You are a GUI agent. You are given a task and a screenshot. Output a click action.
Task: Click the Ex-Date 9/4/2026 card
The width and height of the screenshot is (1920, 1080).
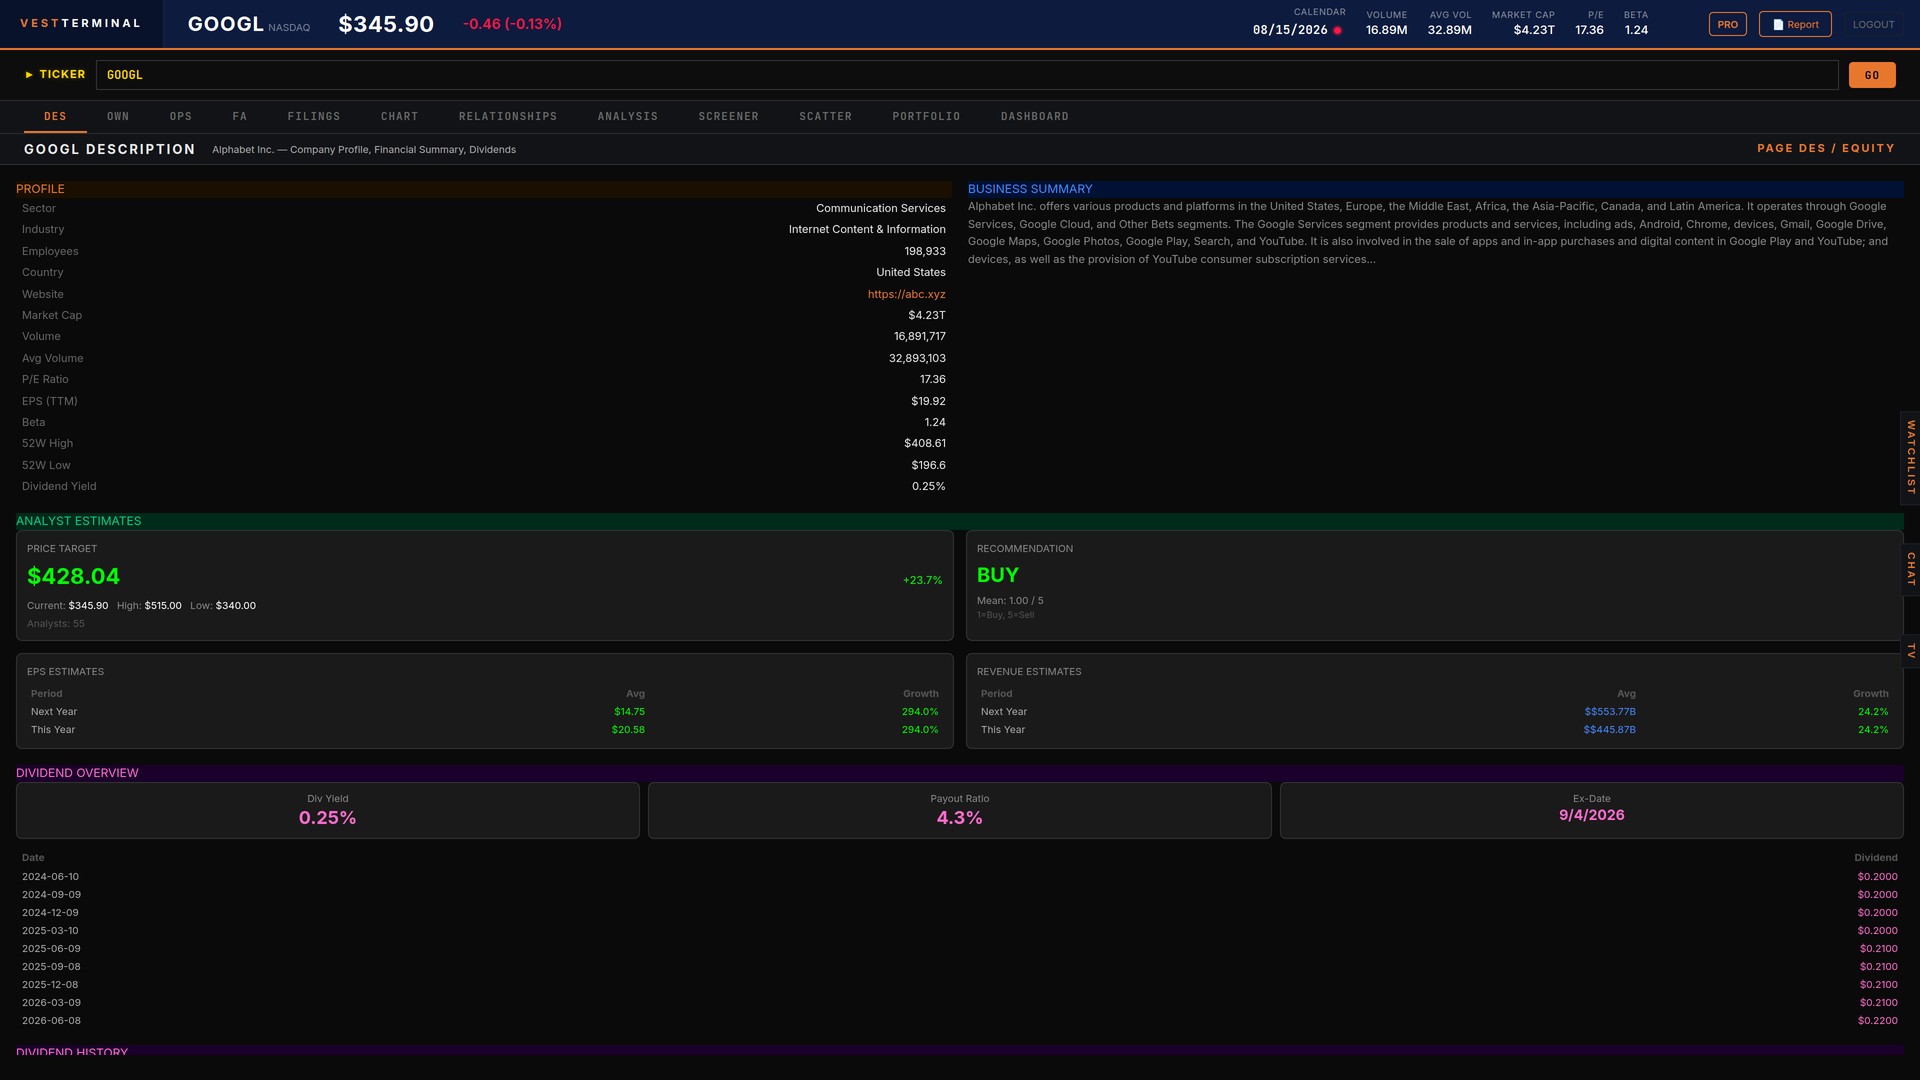click(1592, 810)
